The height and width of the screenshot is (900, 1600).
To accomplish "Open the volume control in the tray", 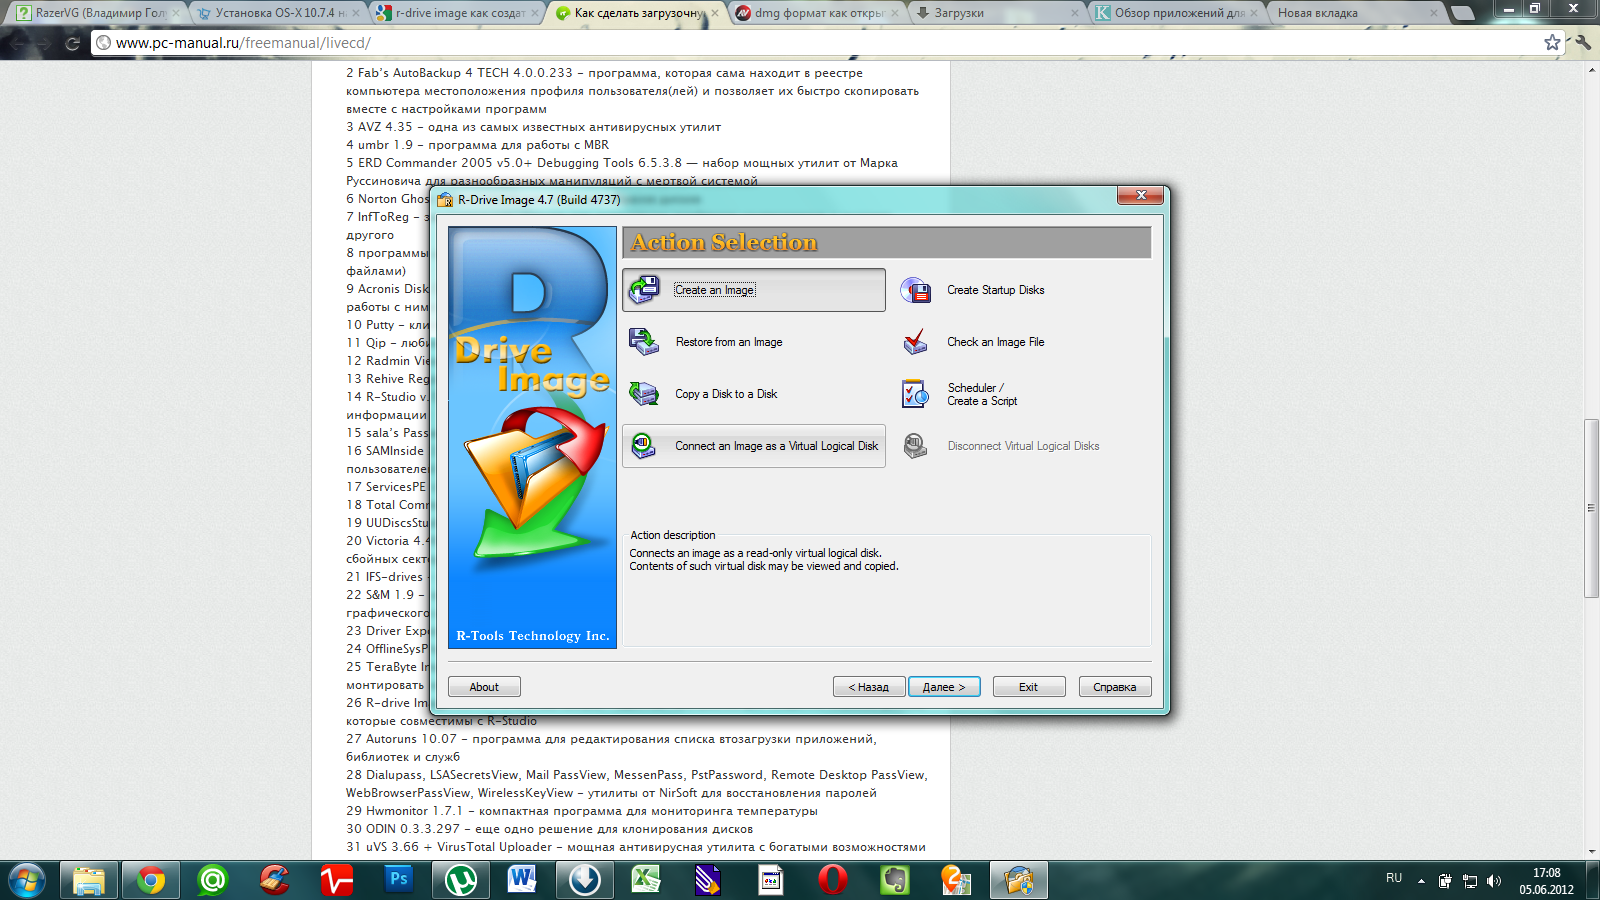I will [x=1494, y=881].
